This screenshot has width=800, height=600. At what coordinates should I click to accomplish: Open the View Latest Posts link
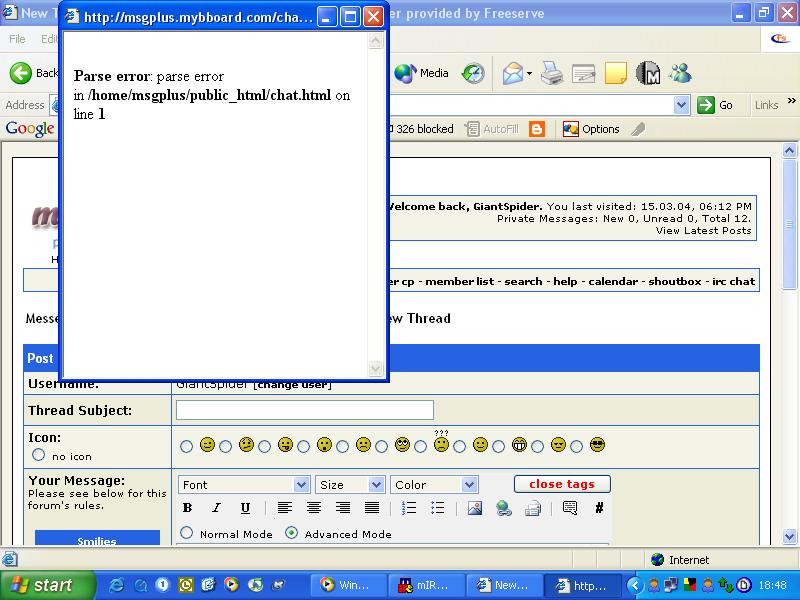pyautogui.click(x=703, y=231)
